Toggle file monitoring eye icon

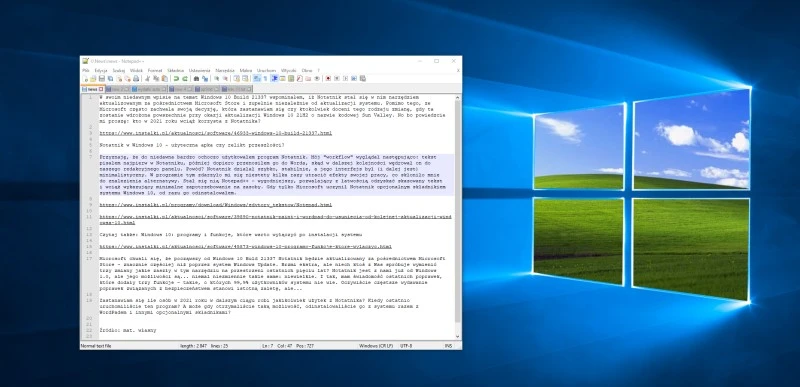pos(317,79)
